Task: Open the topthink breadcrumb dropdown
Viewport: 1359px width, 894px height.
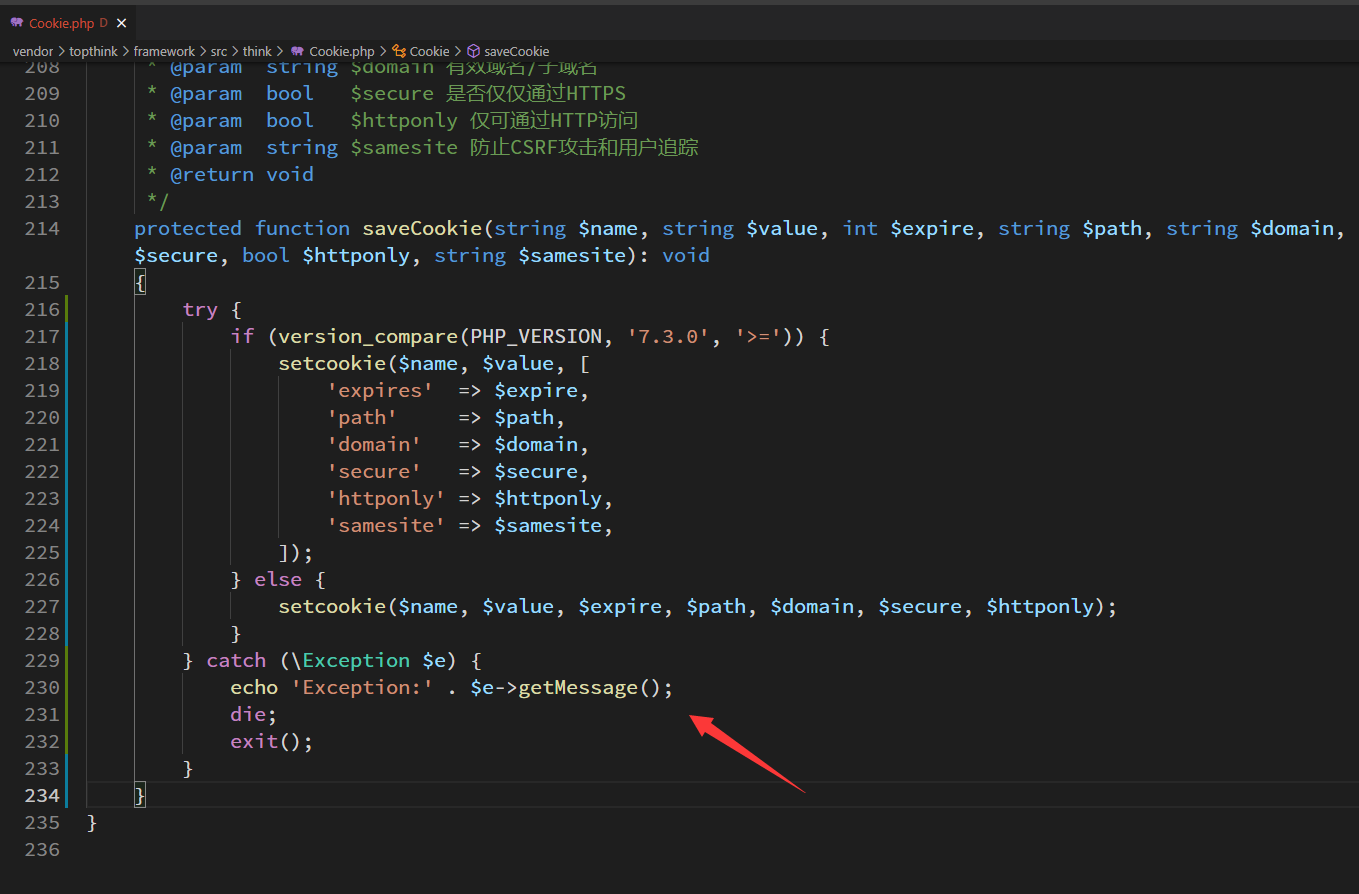Action: pos(93,51)
